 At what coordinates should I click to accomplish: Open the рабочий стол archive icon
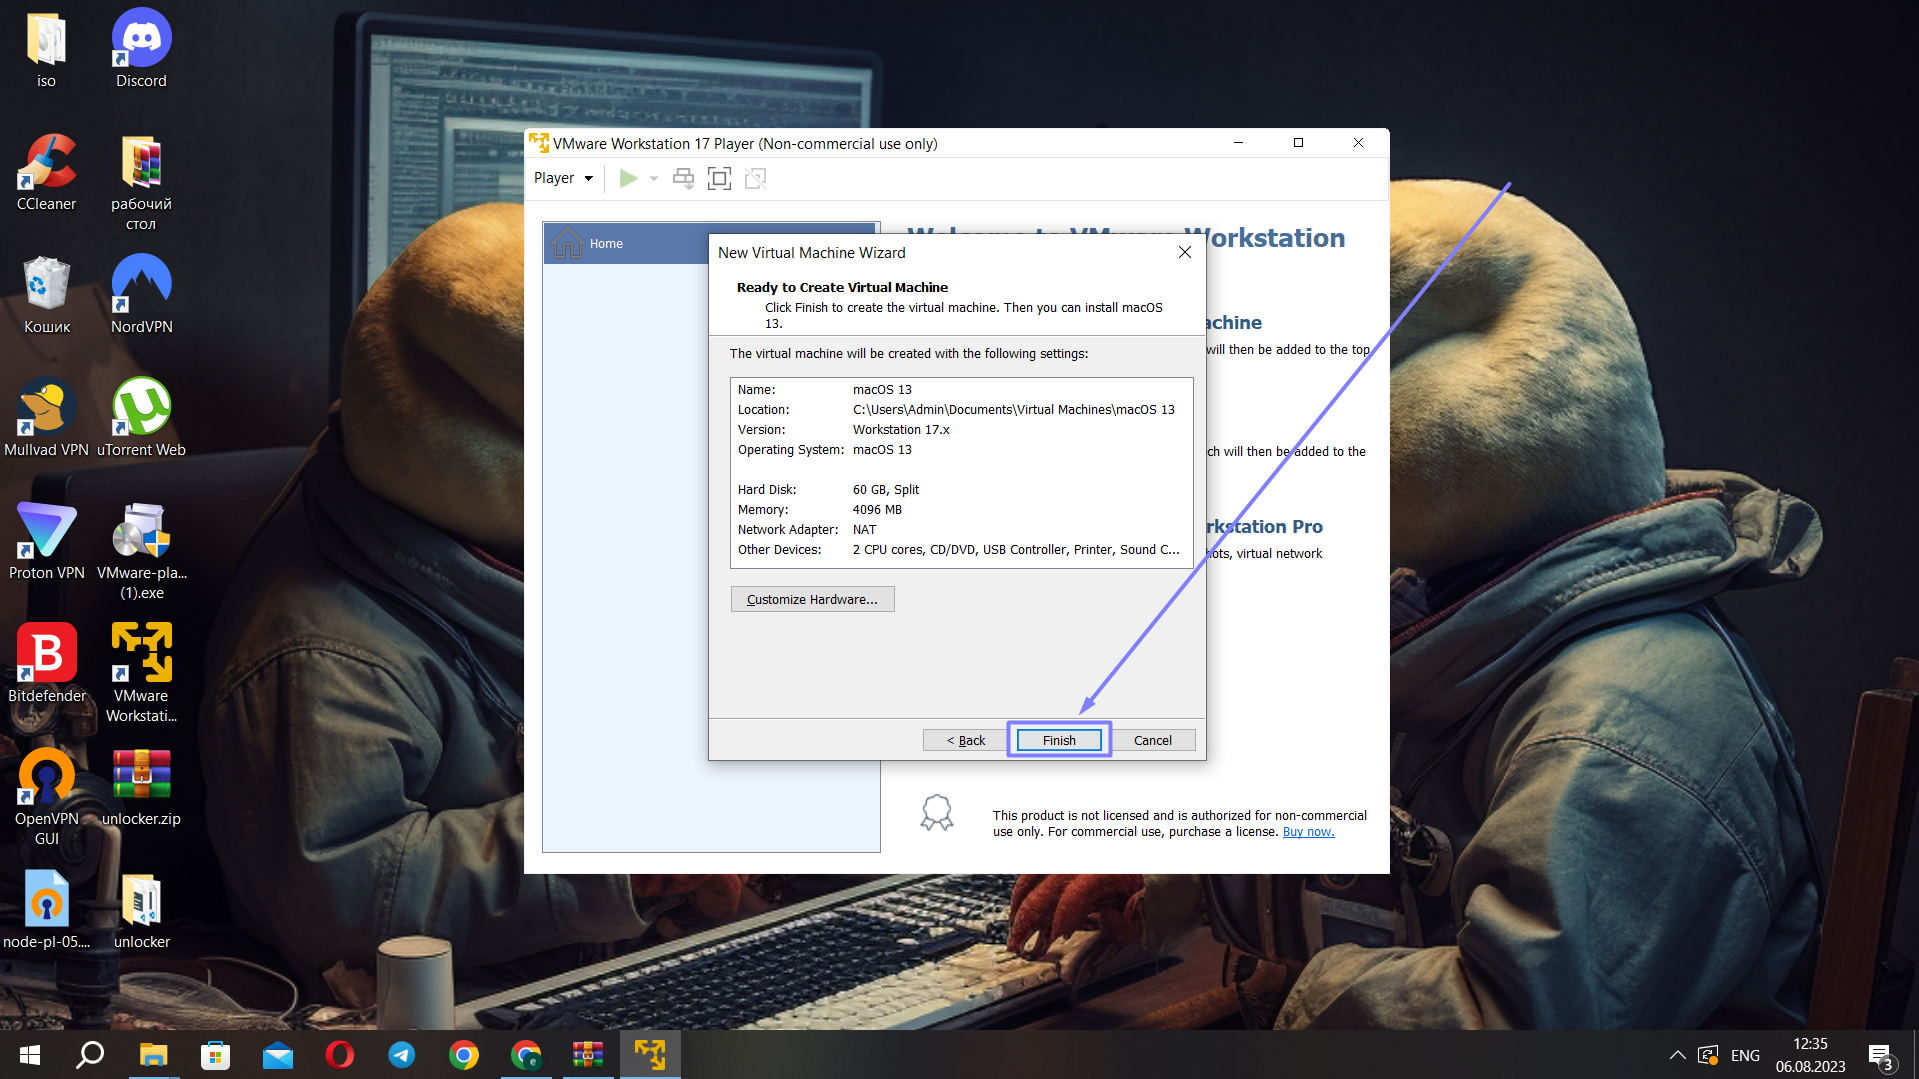141,182
